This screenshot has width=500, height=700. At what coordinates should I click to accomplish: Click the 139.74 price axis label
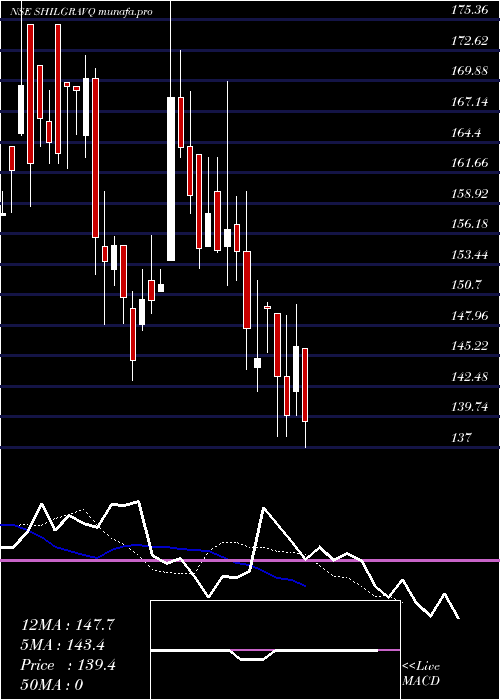469,407
